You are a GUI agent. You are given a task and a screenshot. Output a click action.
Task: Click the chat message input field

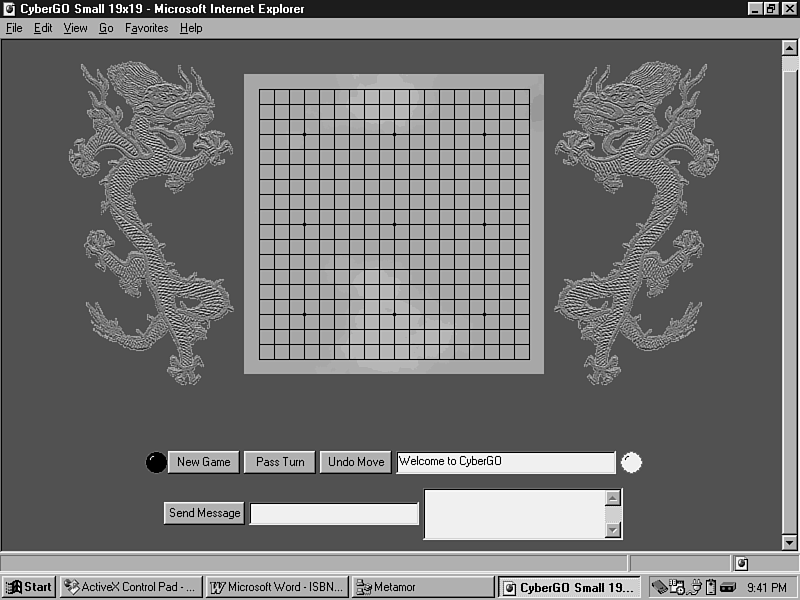(x=334, y=513)
